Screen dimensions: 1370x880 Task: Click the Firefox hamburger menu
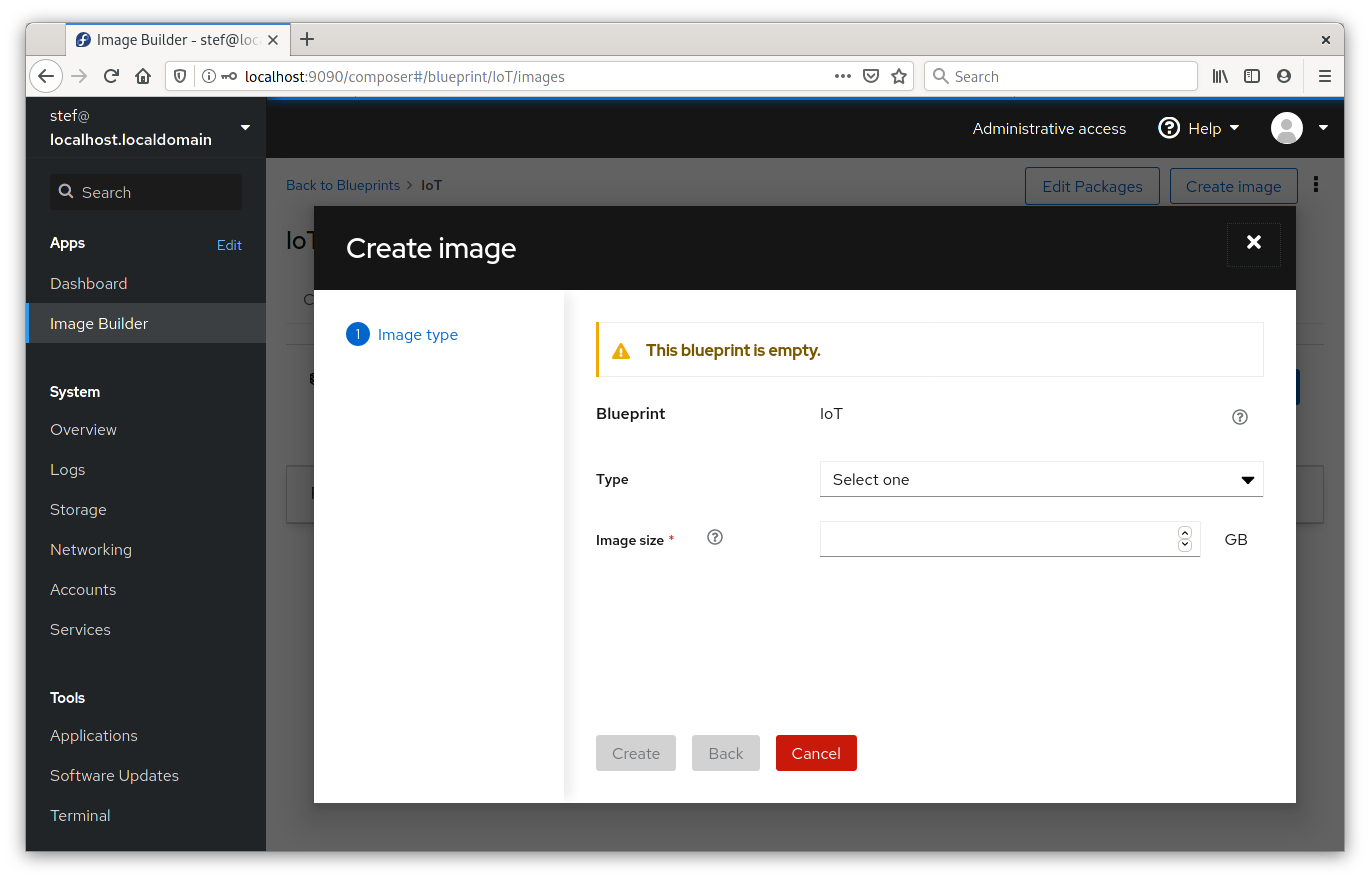point(1324,76)
